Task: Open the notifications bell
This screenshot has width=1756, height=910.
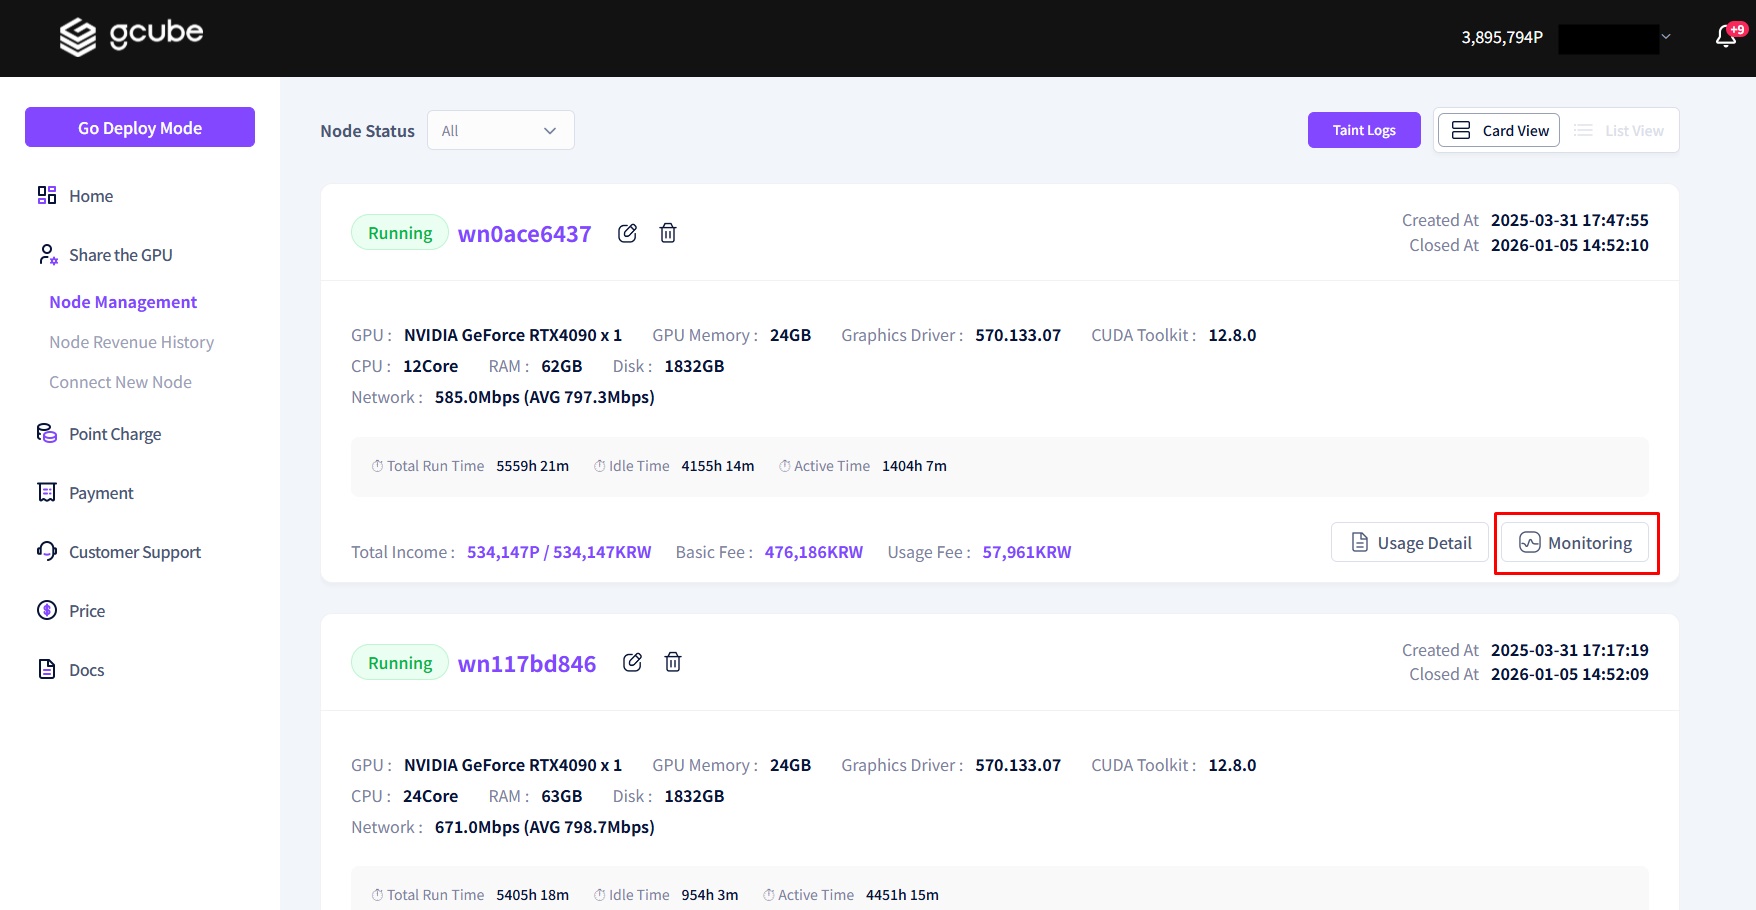Action: point(1725,37)
